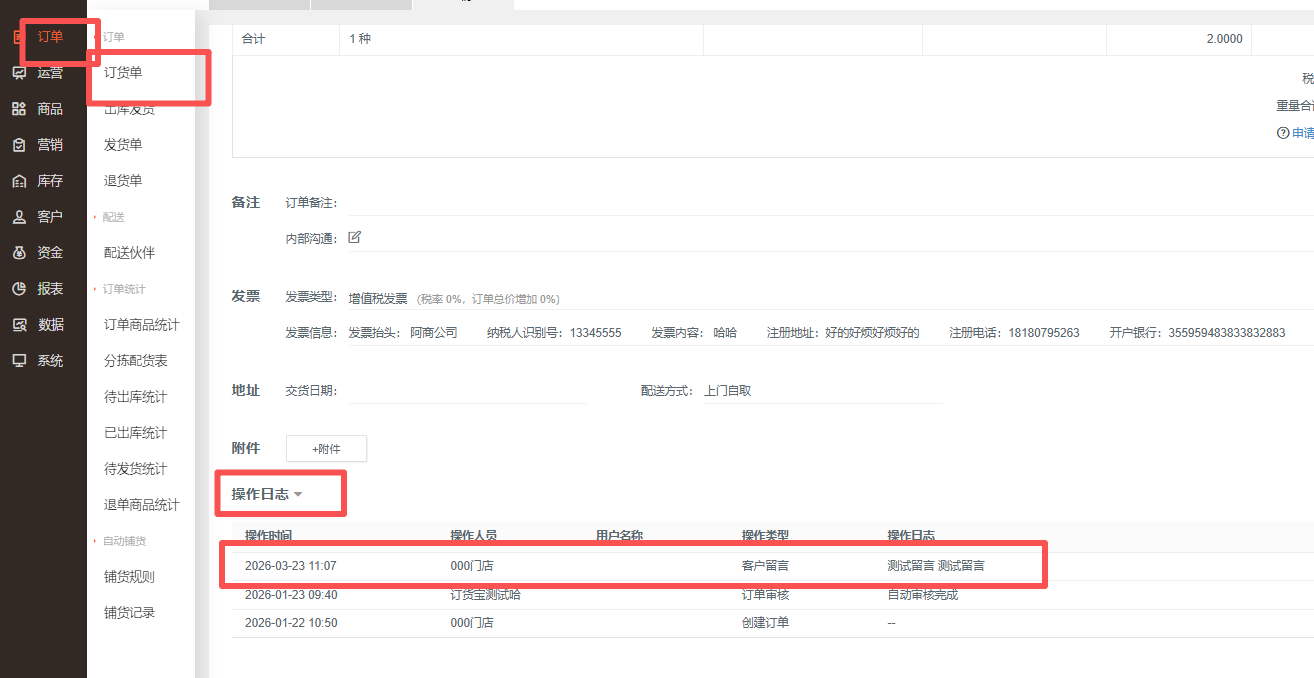This screenshot has height=678, width=1314.
Task: Add an attachment with +附件 button
Action: [x=326, y=449]
